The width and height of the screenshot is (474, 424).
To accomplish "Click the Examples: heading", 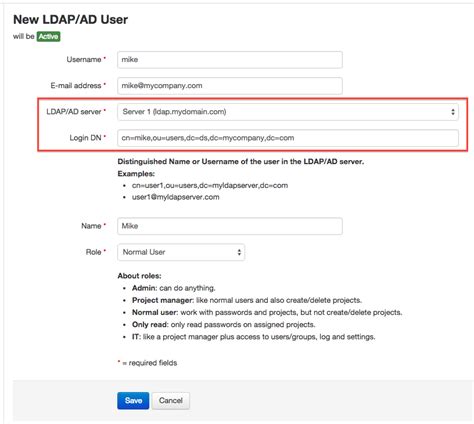I will click(x=136, y=174).
